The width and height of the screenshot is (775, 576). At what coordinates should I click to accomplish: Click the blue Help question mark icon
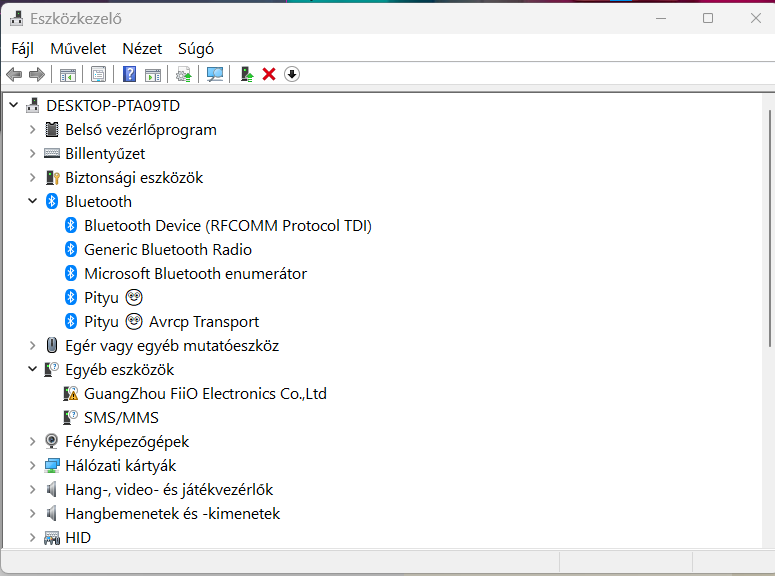coord(129,74)
